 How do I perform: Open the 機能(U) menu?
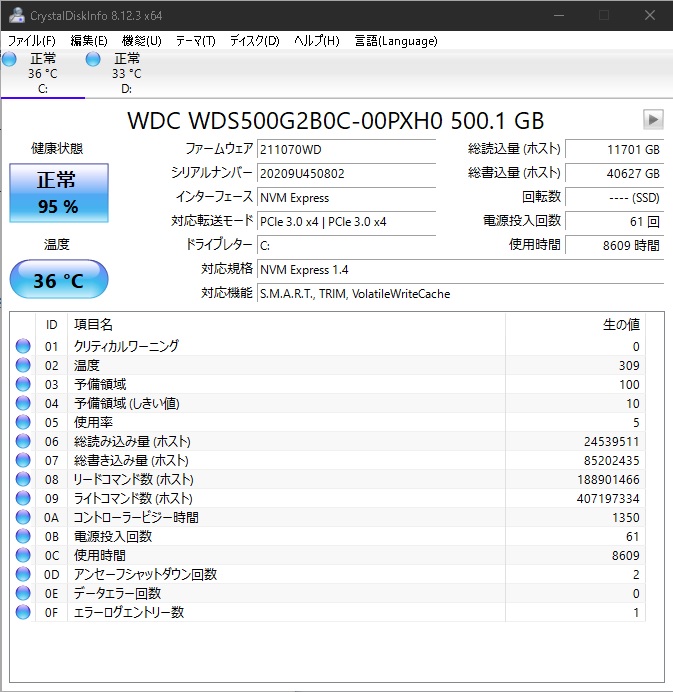pyautogui.click(x=142, y=41)
